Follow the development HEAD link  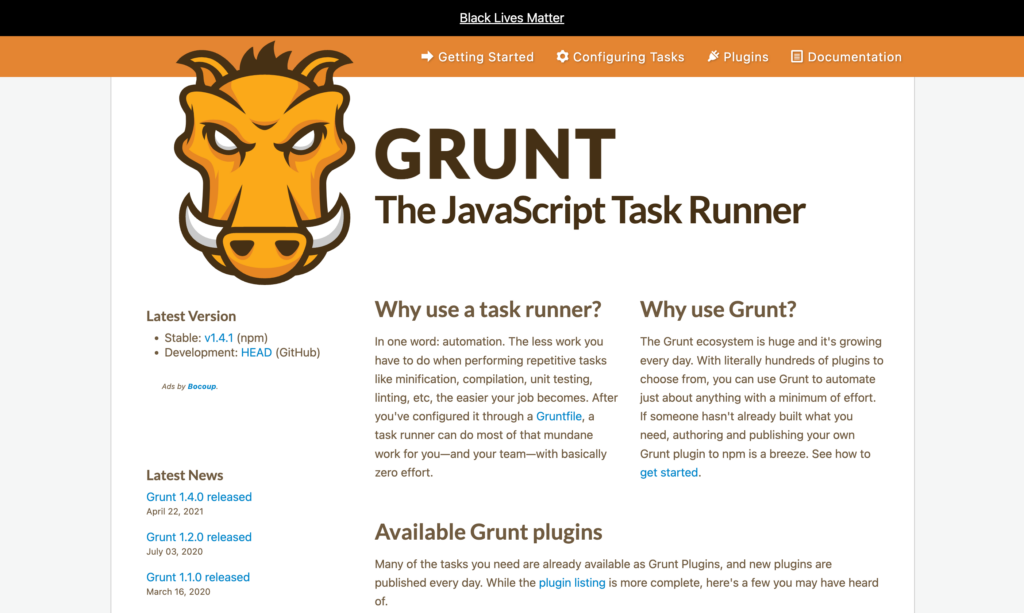coord(256,353)
